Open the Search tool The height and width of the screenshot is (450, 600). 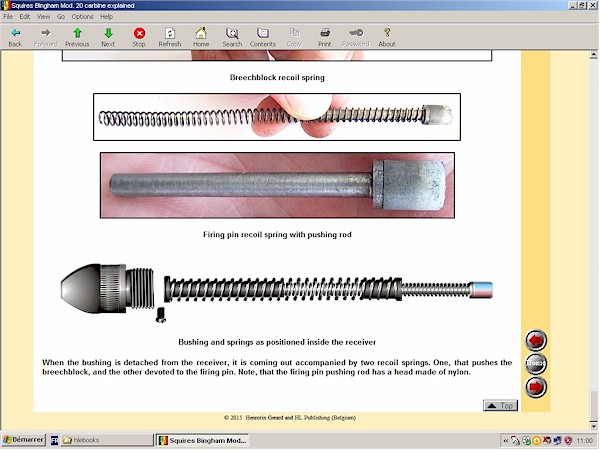232,37
